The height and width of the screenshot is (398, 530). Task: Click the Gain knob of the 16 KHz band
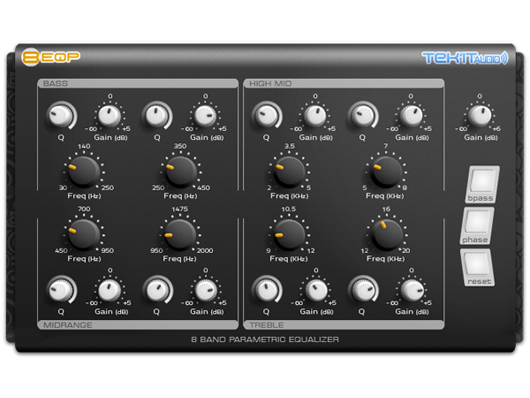(x=412, y=290)
